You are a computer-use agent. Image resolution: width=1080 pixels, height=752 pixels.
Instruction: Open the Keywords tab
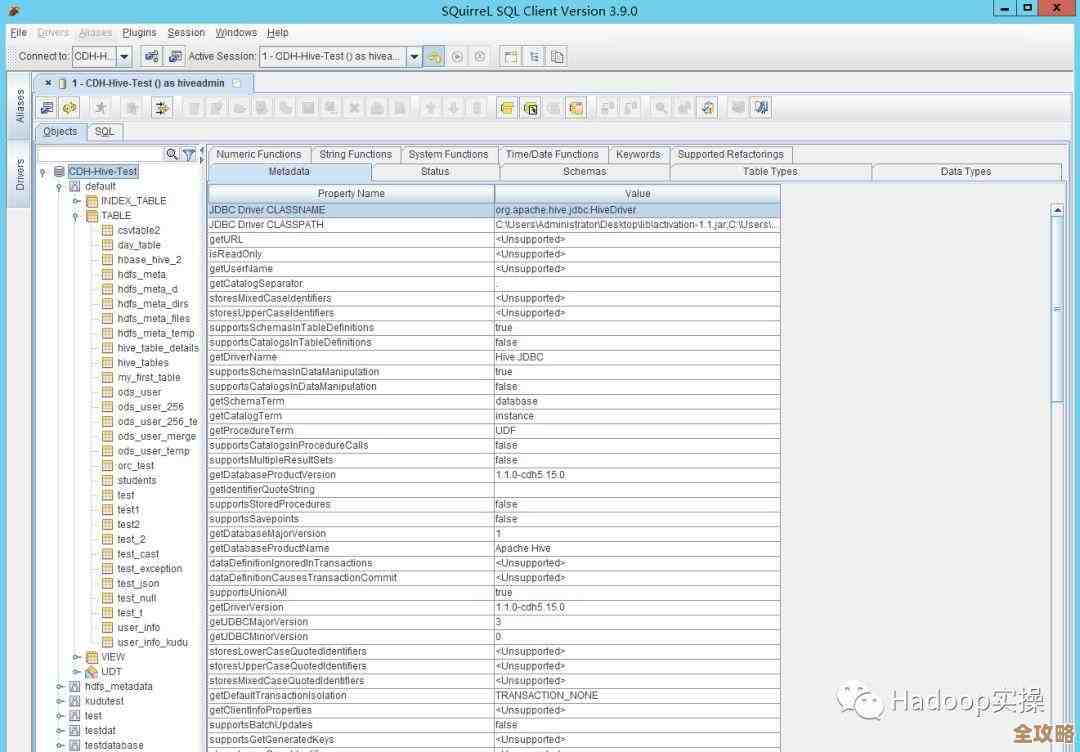637,154
